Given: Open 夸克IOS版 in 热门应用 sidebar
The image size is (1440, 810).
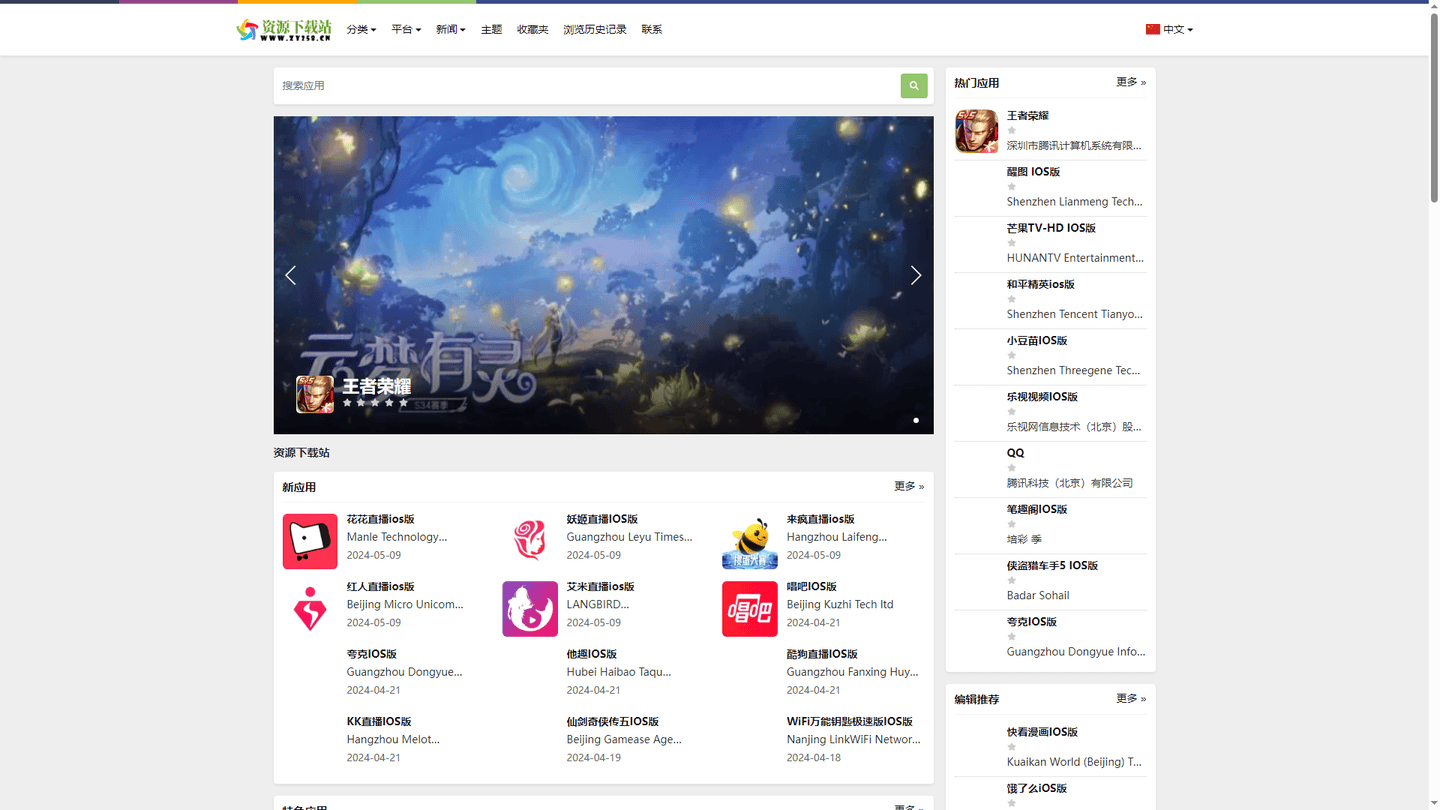Looking at the screenshot, I should [1032, 622].
